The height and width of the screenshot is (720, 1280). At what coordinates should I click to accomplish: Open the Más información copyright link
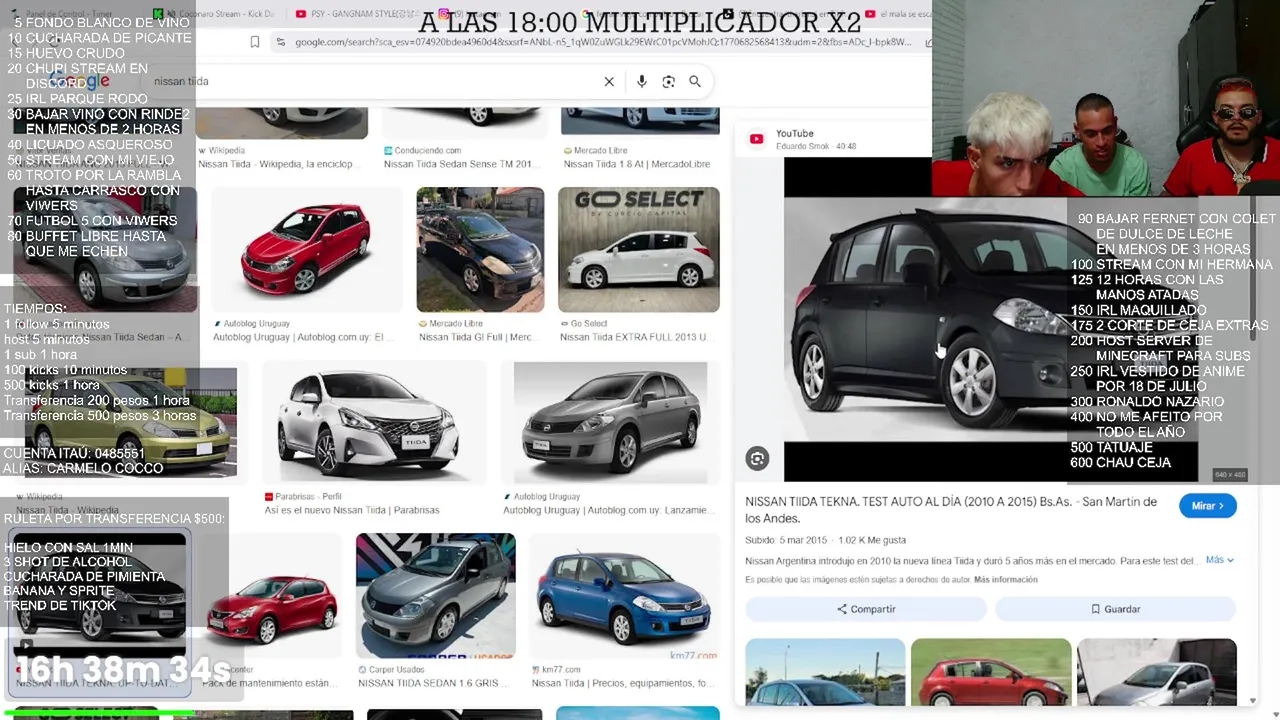click(x=1005, y=580)
